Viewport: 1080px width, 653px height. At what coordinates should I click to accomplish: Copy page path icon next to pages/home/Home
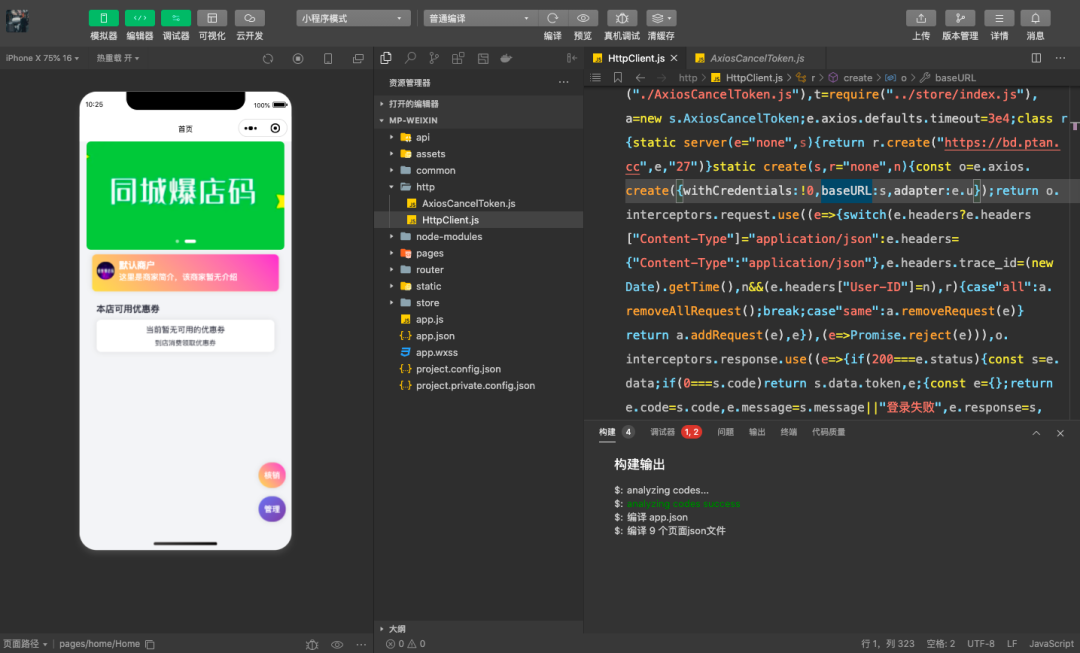click(x=149, y=644)
